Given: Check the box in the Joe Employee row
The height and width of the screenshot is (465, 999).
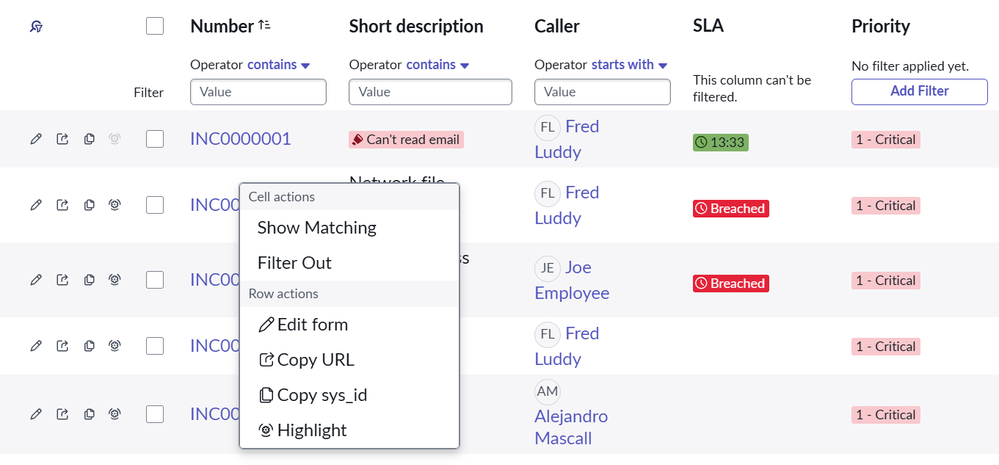Looking at the screenshot, I should [x=155, y=280].
